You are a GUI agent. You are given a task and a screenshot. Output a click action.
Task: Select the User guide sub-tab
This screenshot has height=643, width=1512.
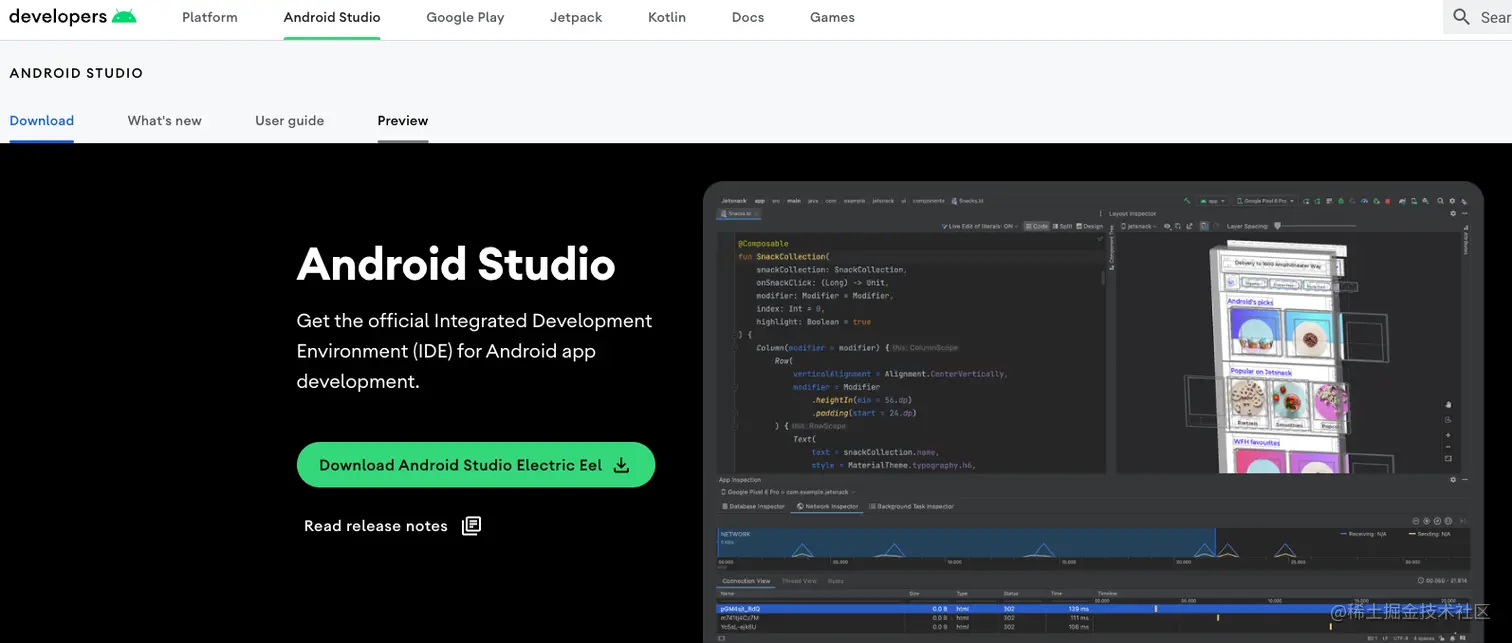click(x=290, y=120)
